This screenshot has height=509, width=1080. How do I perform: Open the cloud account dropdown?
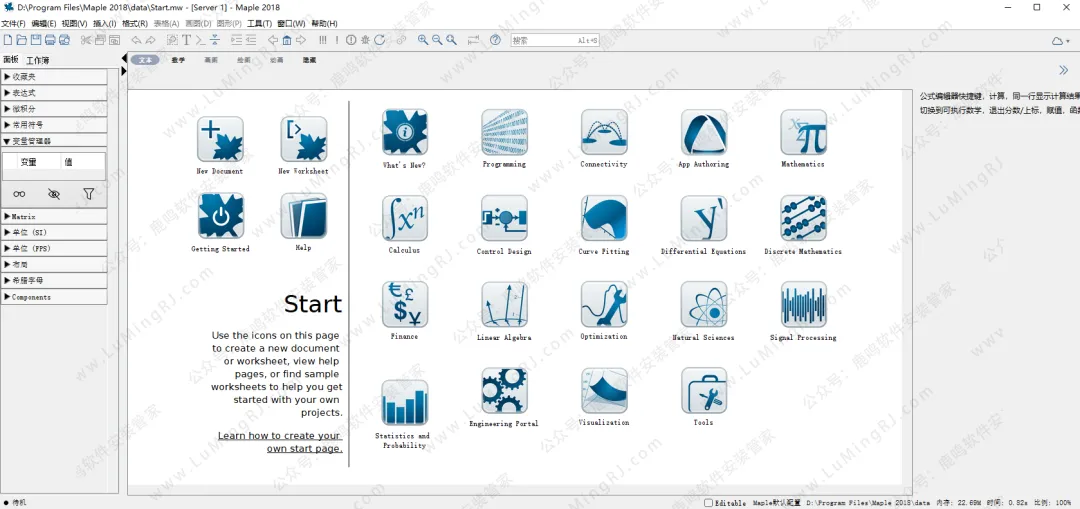tap(1060, 40)
